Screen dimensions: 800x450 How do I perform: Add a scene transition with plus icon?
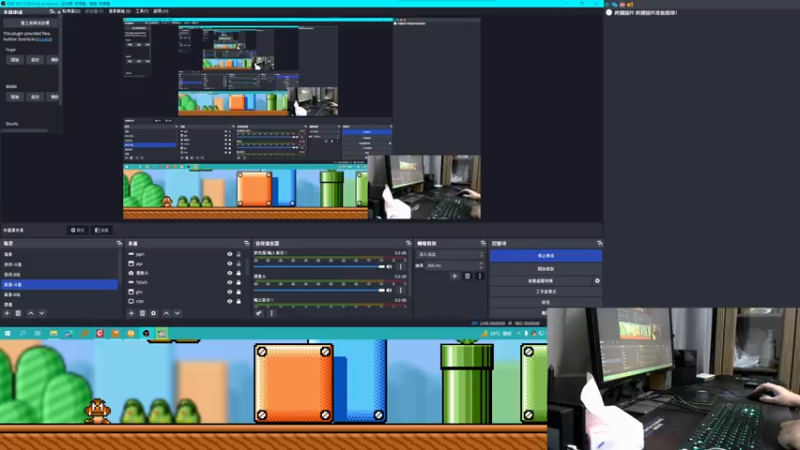click(455, 276)
